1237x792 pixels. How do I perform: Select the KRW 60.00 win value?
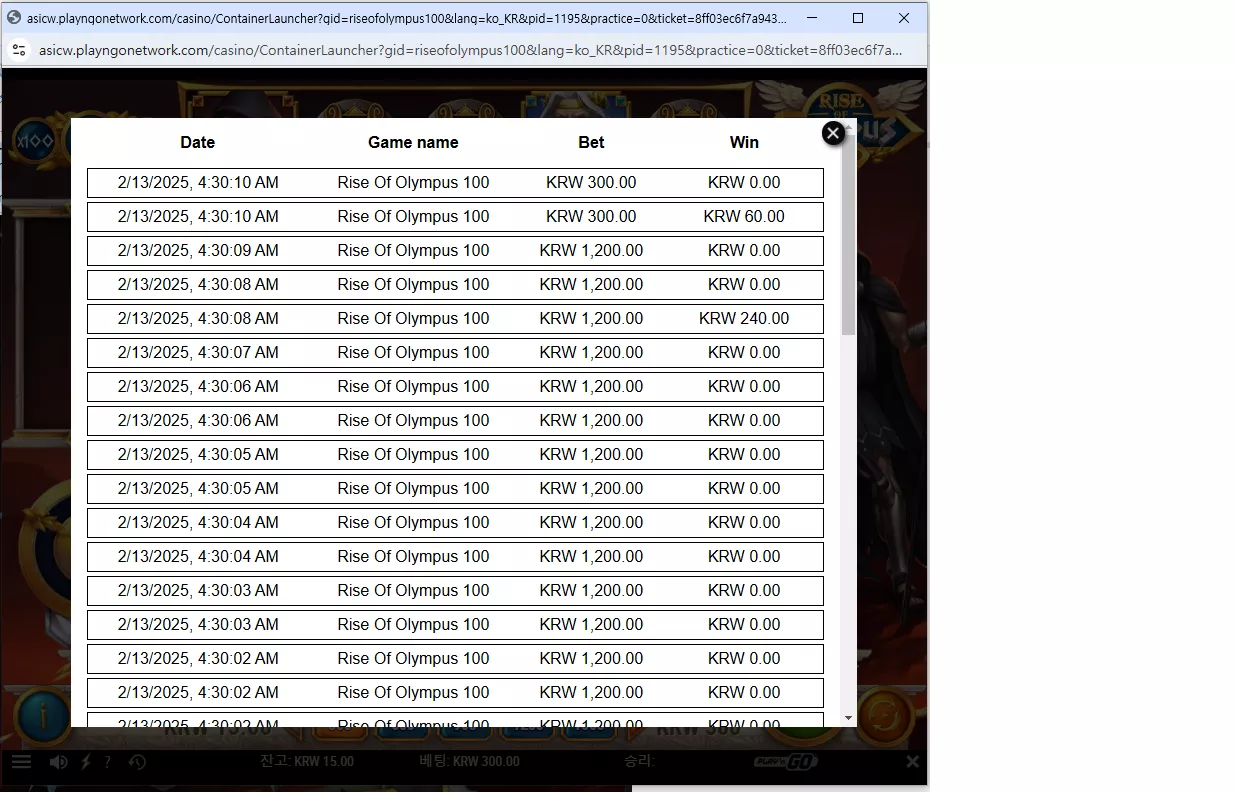(x=744, y=216)
